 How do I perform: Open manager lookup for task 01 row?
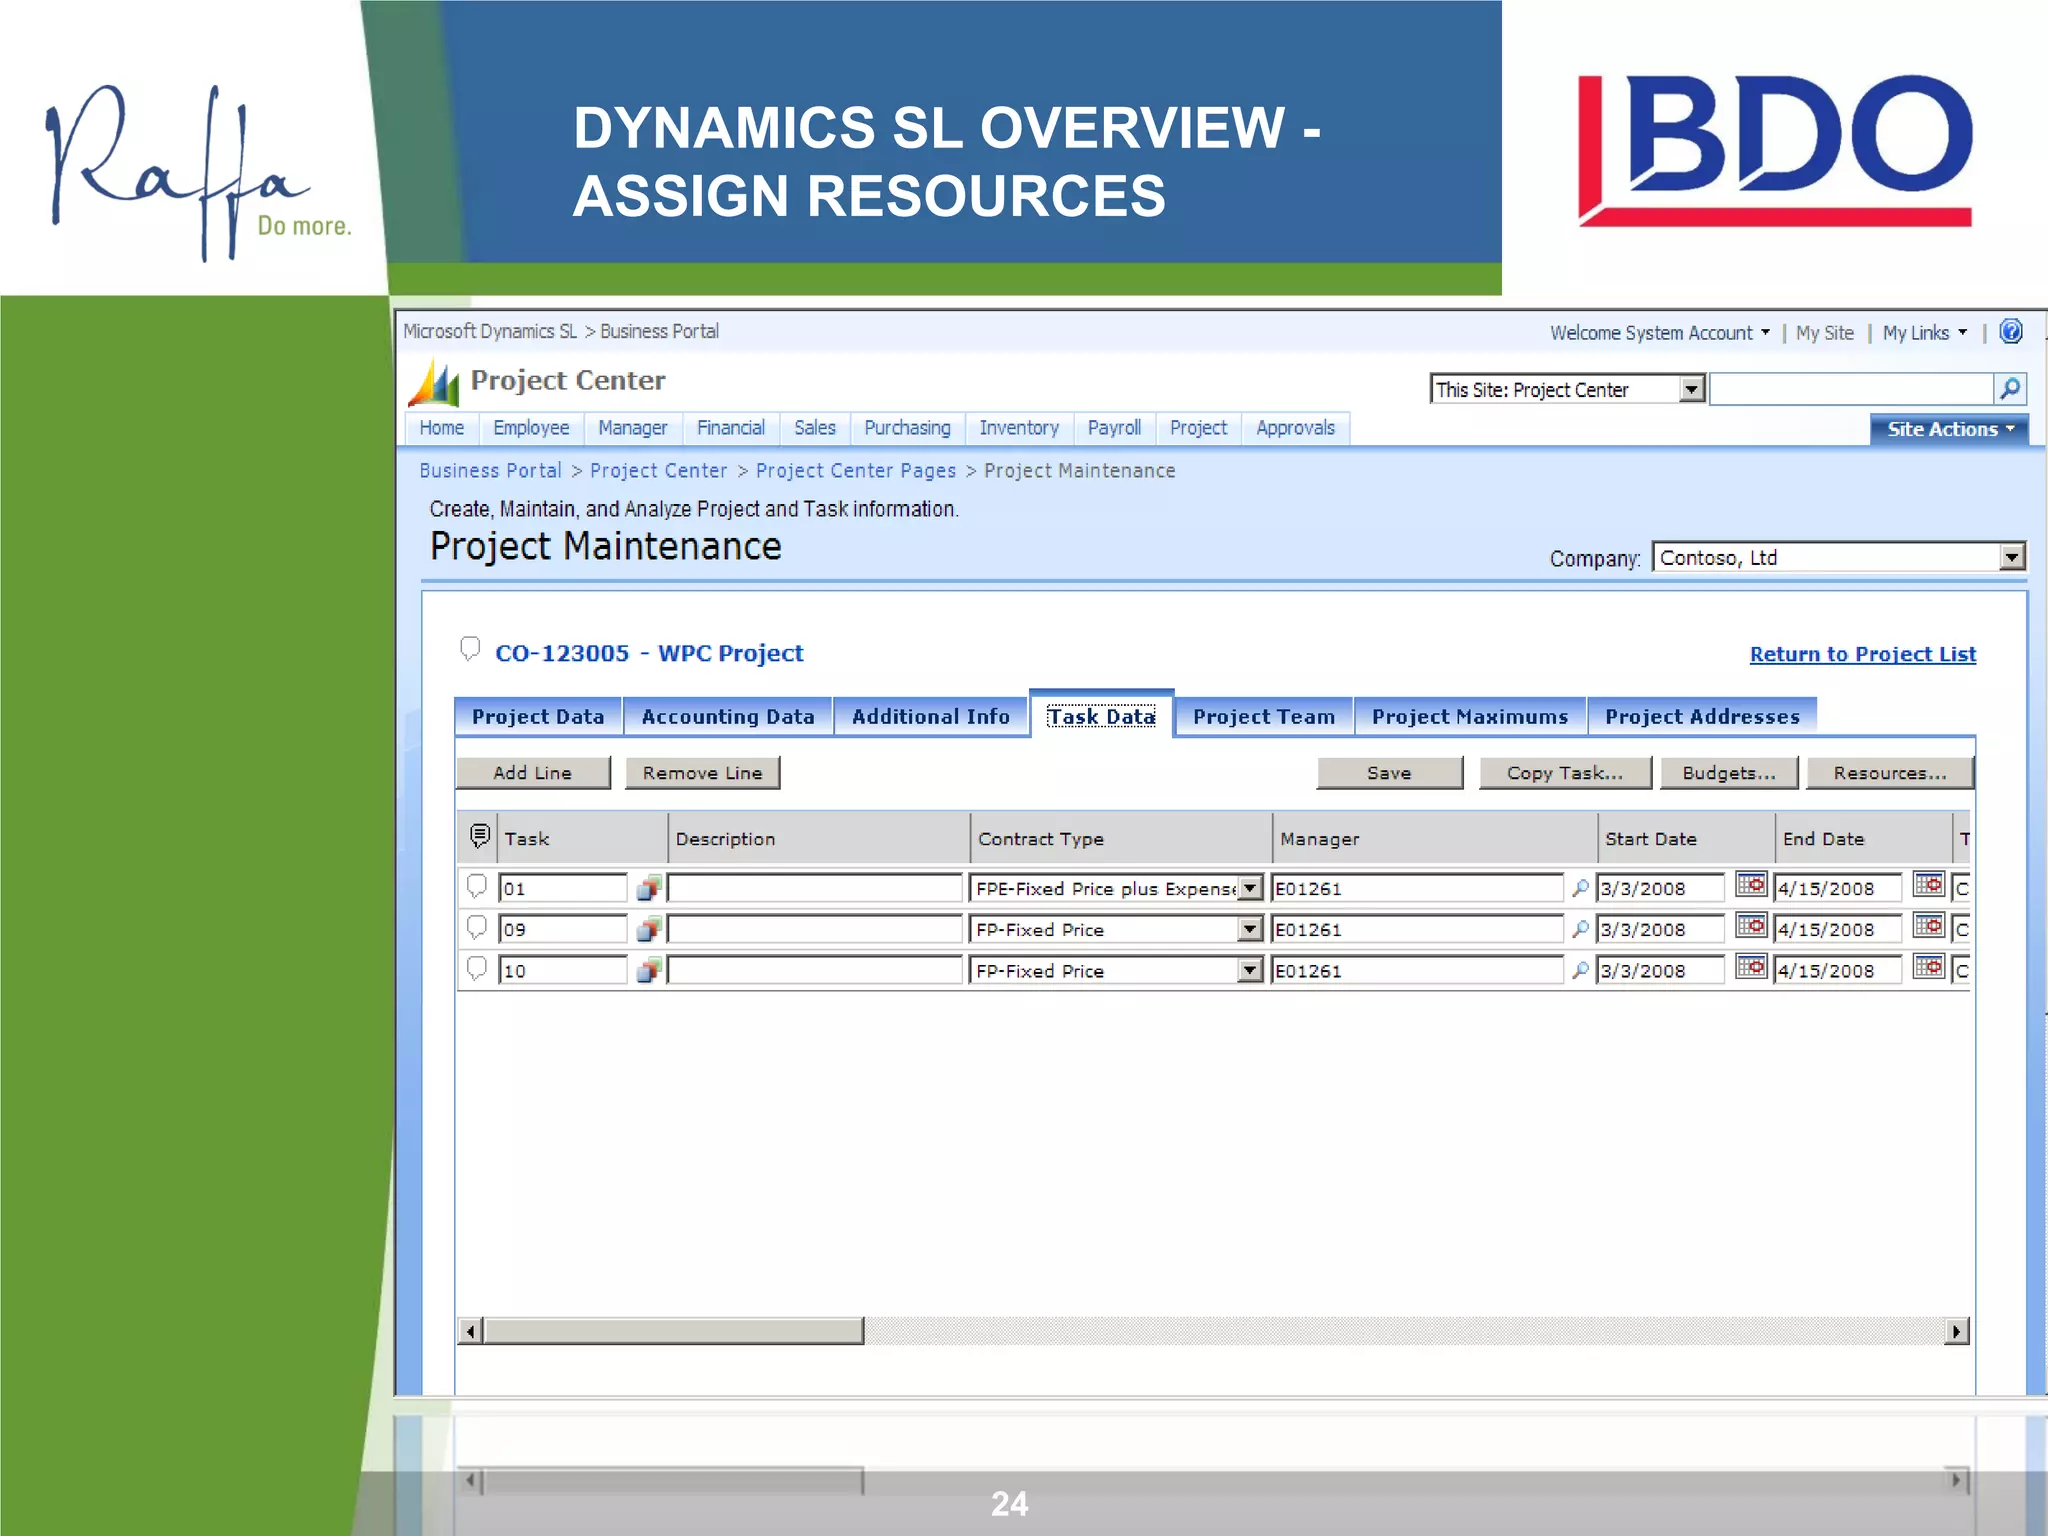(x=1580, y=888)
